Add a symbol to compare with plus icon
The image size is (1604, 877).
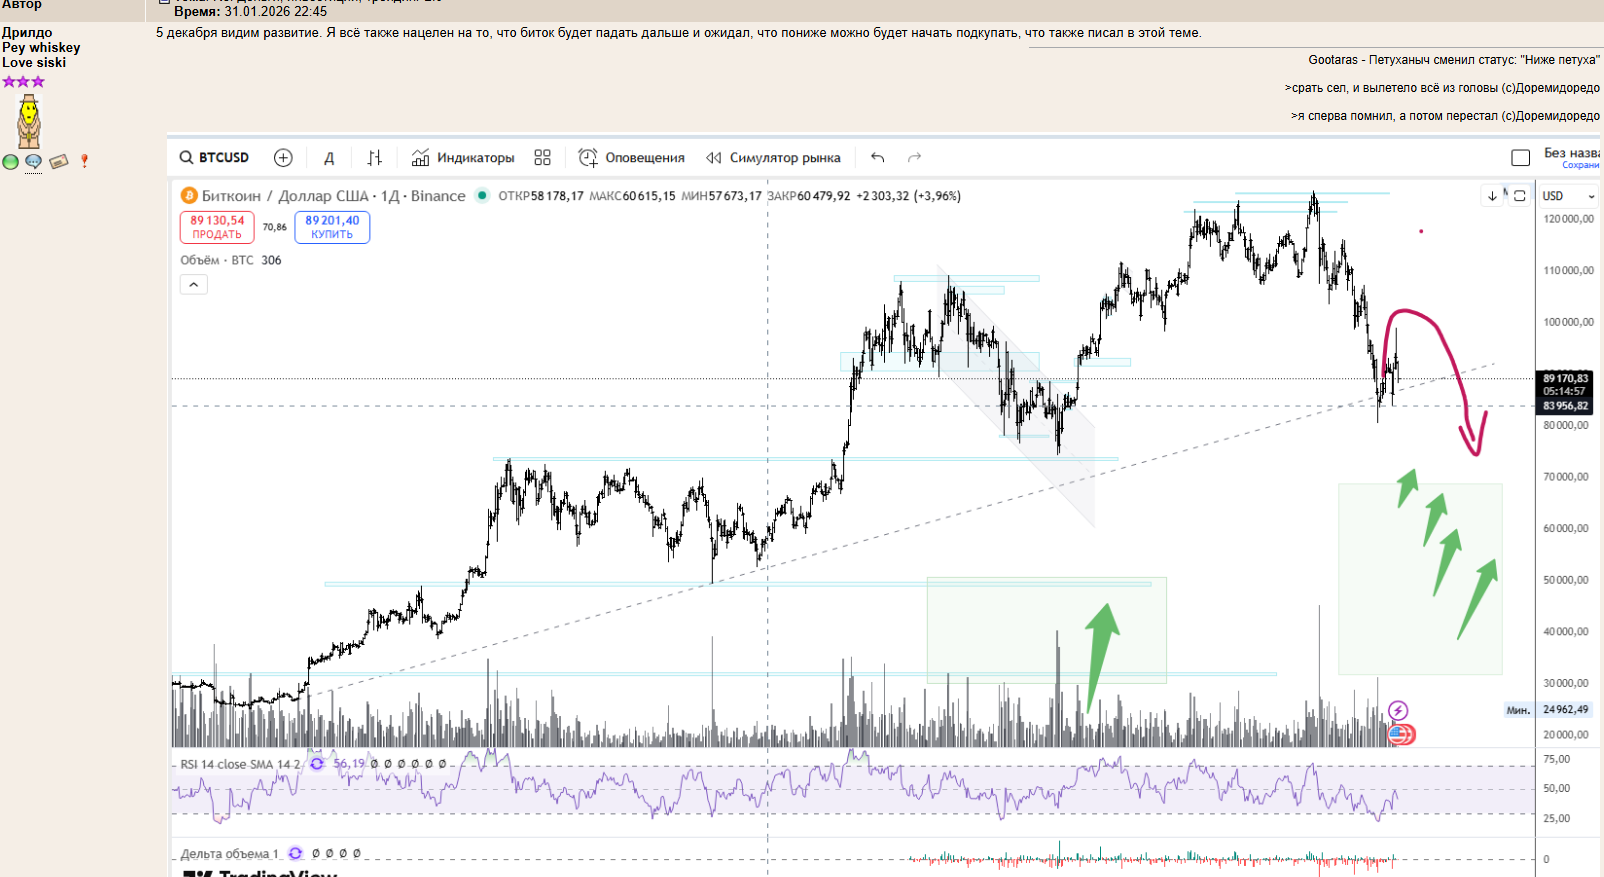283,158
